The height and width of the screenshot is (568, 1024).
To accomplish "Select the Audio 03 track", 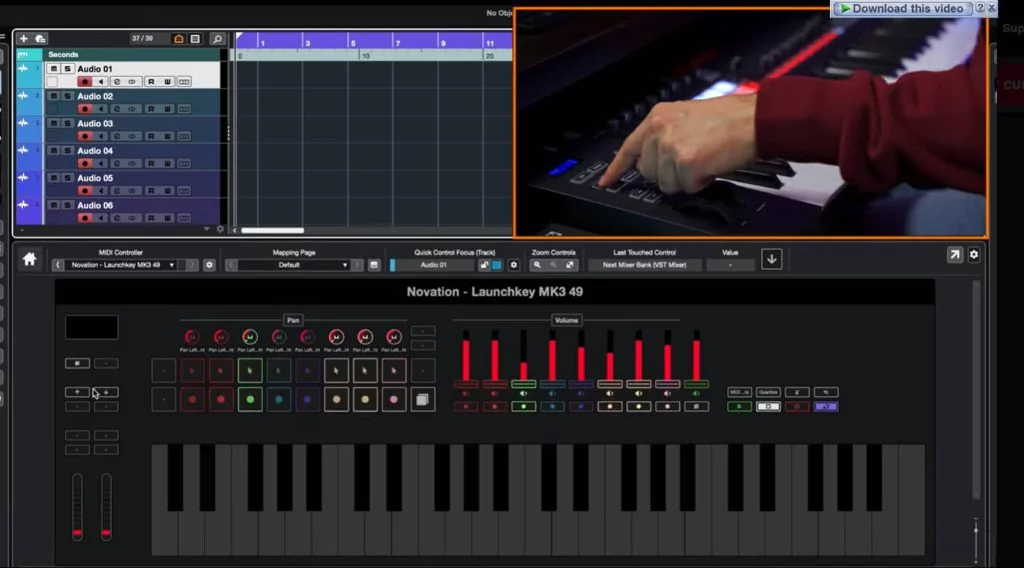I will point(95,123).
